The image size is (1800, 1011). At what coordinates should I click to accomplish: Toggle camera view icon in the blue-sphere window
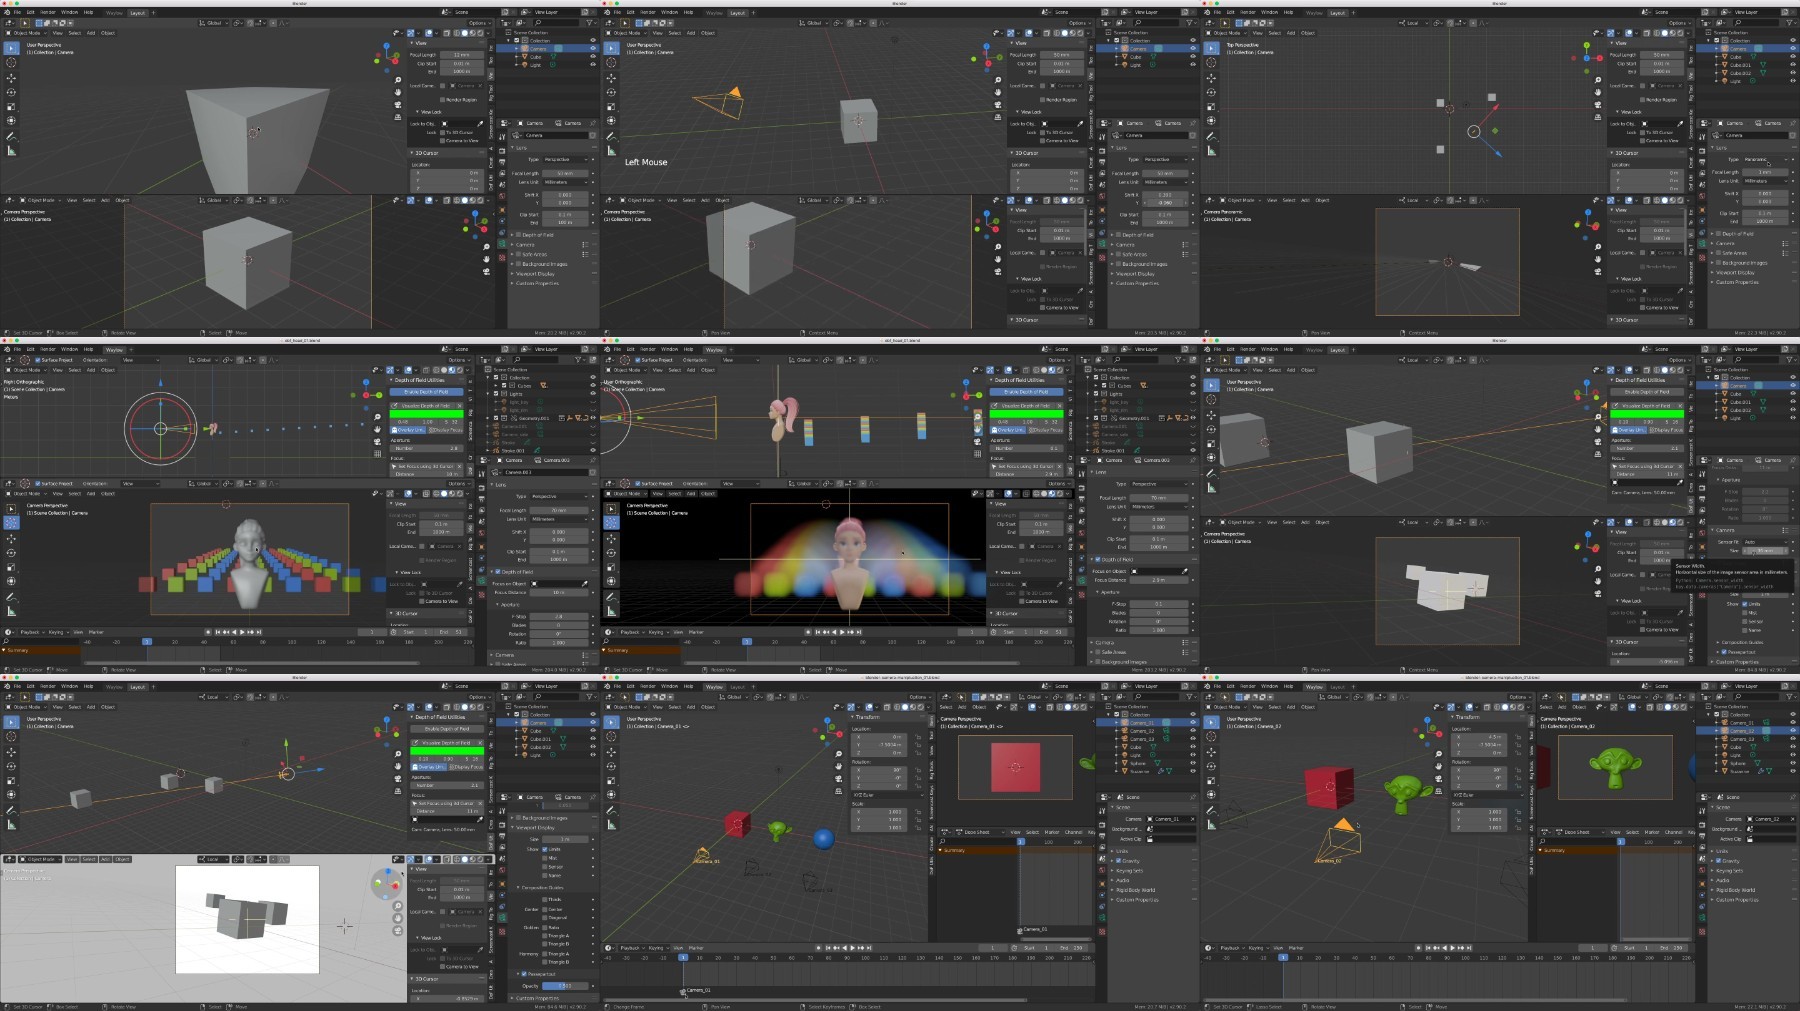(x=838, y=779)
